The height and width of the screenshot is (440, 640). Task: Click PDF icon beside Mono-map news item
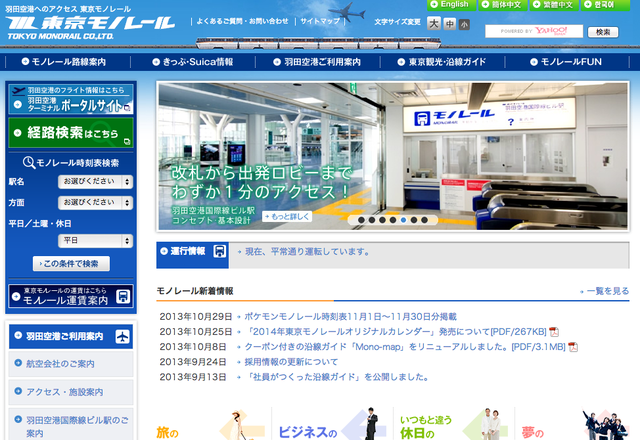(x=573, y=347)
